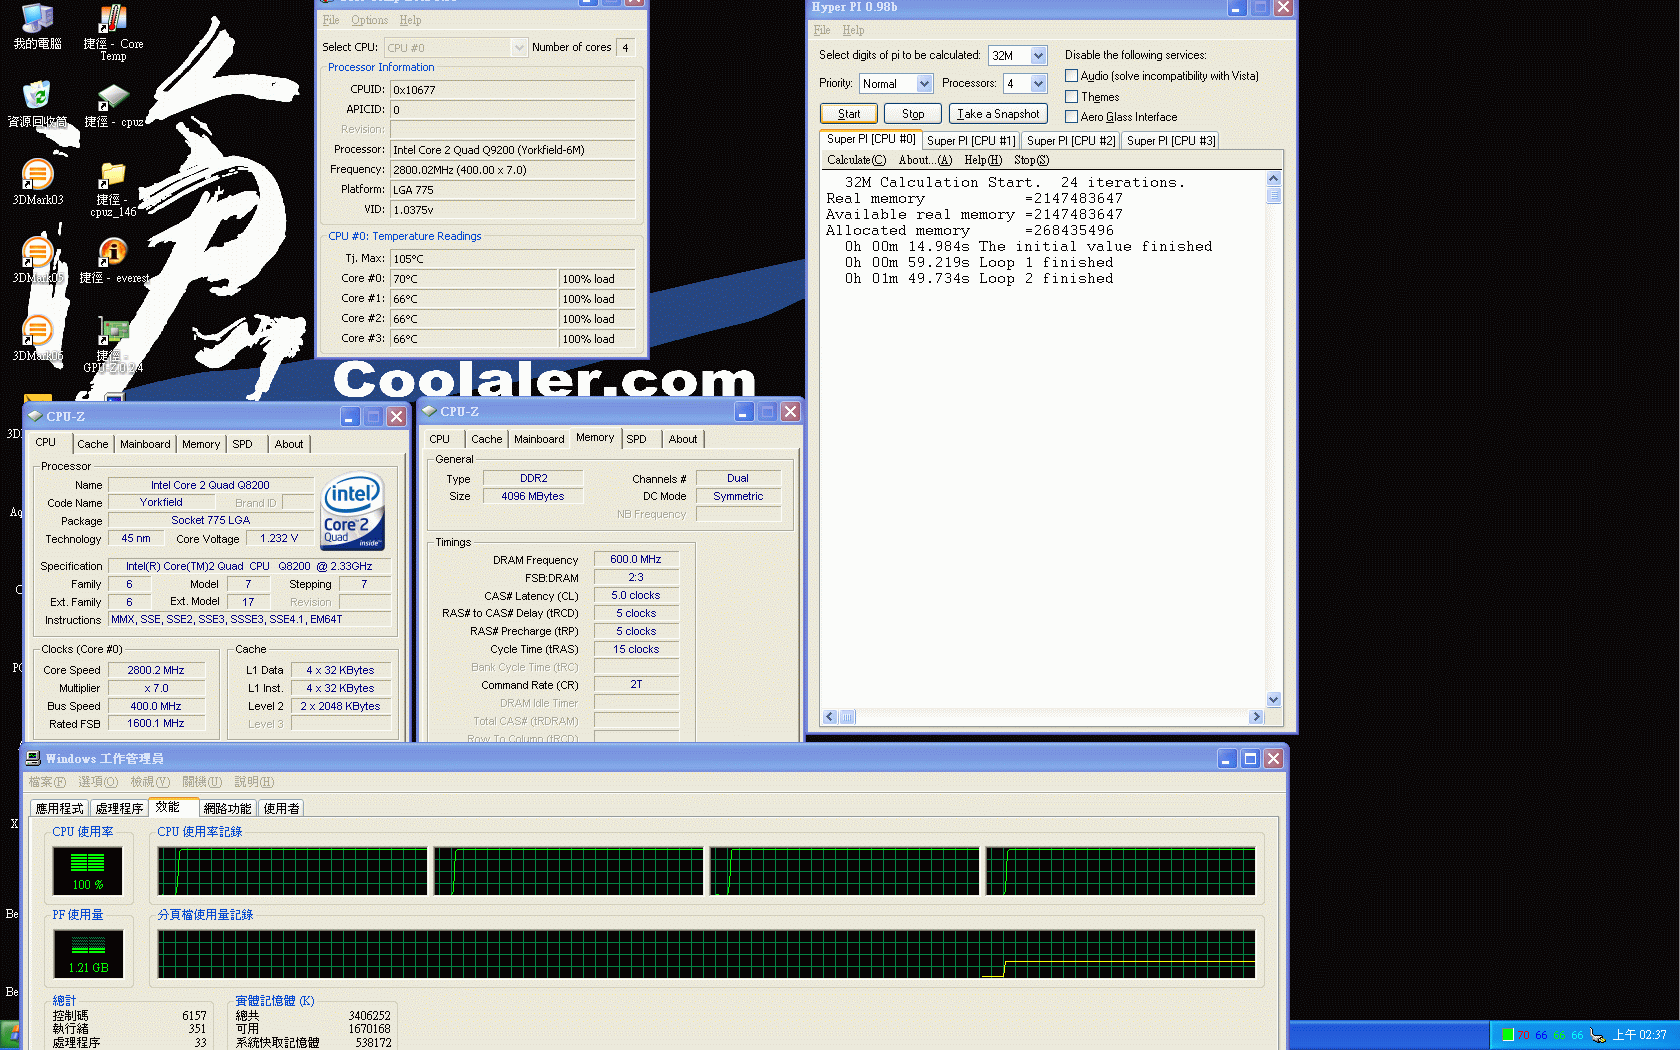Check the Aero Glass Interface option
Image resolution: width=1680 pixels, height=1050 pixels.
point(1071,117)
